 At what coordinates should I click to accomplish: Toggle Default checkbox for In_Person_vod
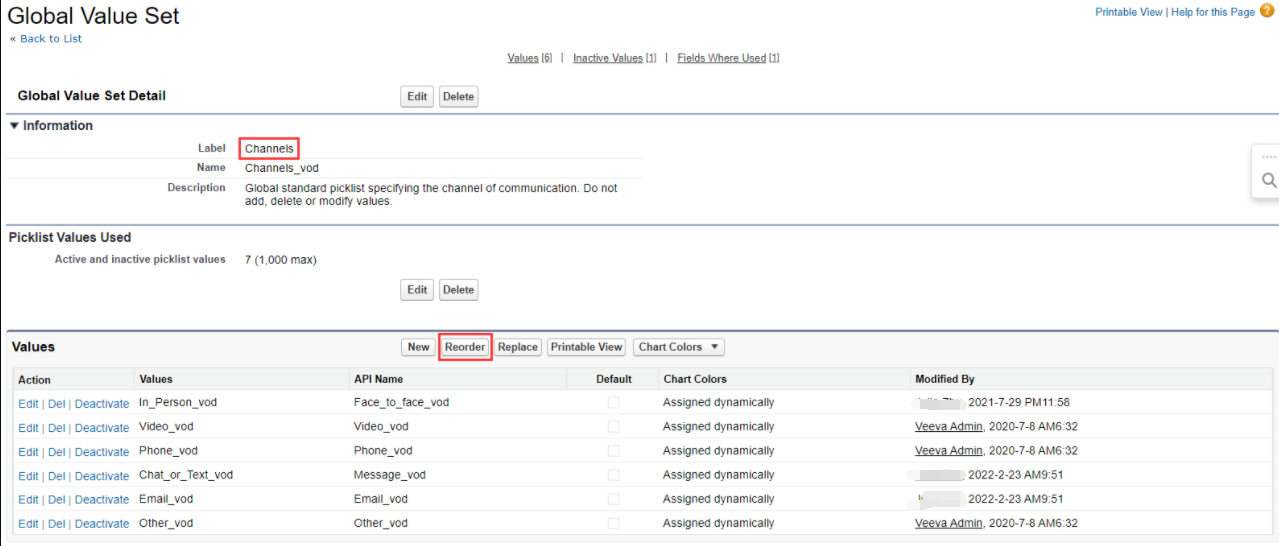click(613, 403)
